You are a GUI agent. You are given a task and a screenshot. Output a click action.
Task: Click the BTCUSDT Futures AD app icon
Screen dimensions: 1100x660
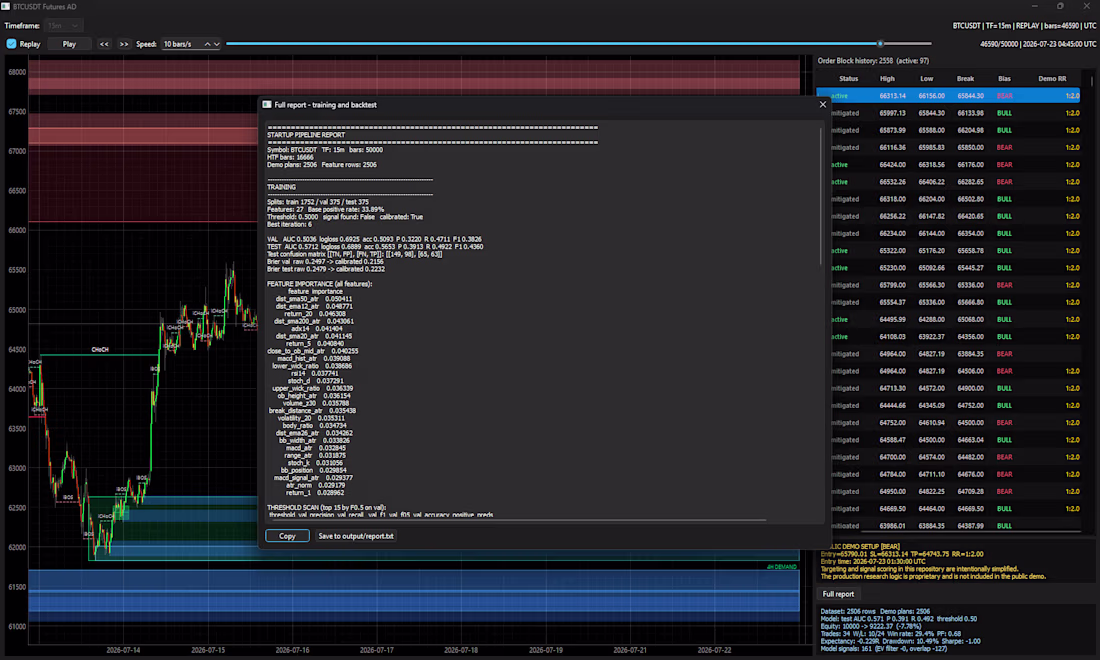[6, 6]
